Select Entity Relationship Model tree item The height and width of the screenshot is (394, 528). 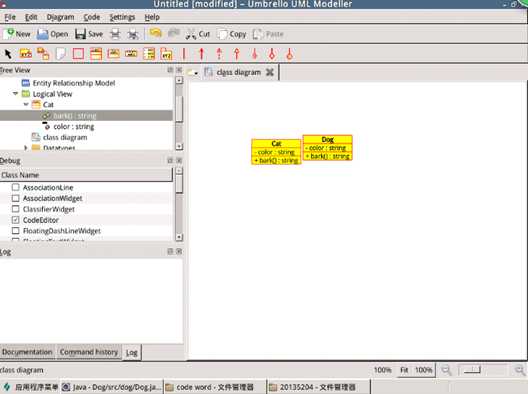coord(74,83)
